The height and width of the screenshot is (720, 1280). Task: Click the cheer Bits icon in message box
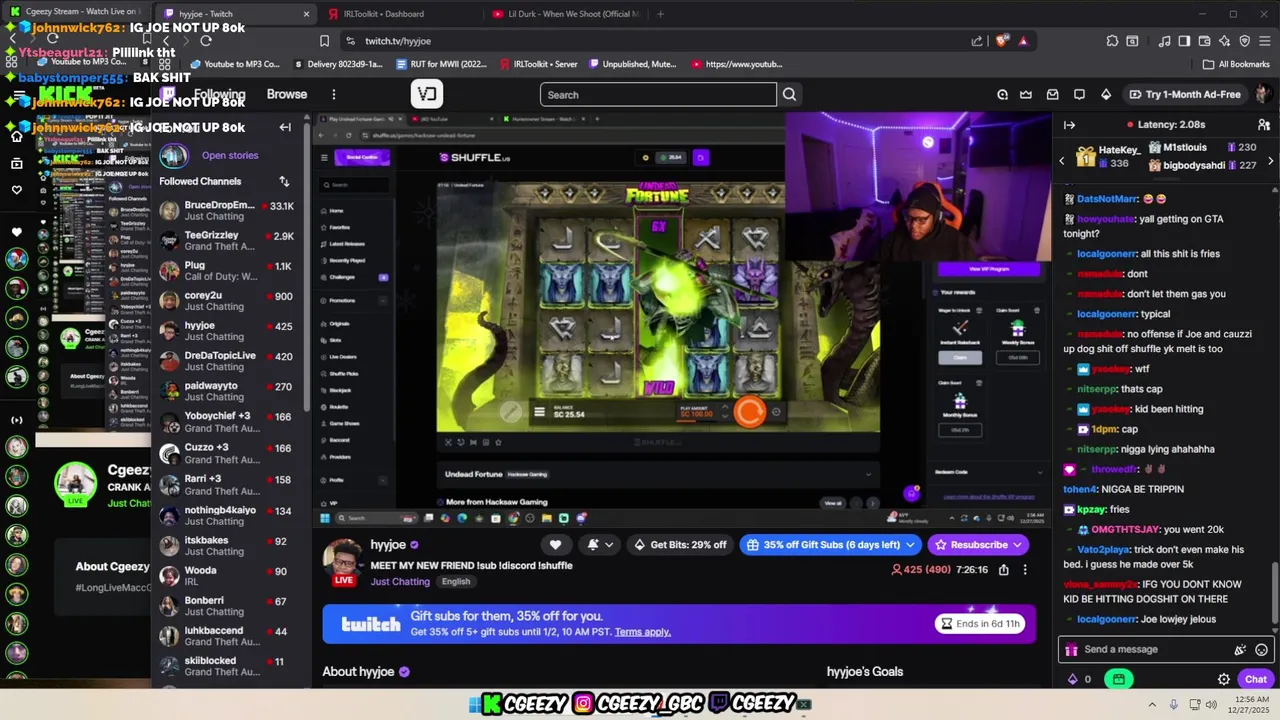(x=1240, y=649)
